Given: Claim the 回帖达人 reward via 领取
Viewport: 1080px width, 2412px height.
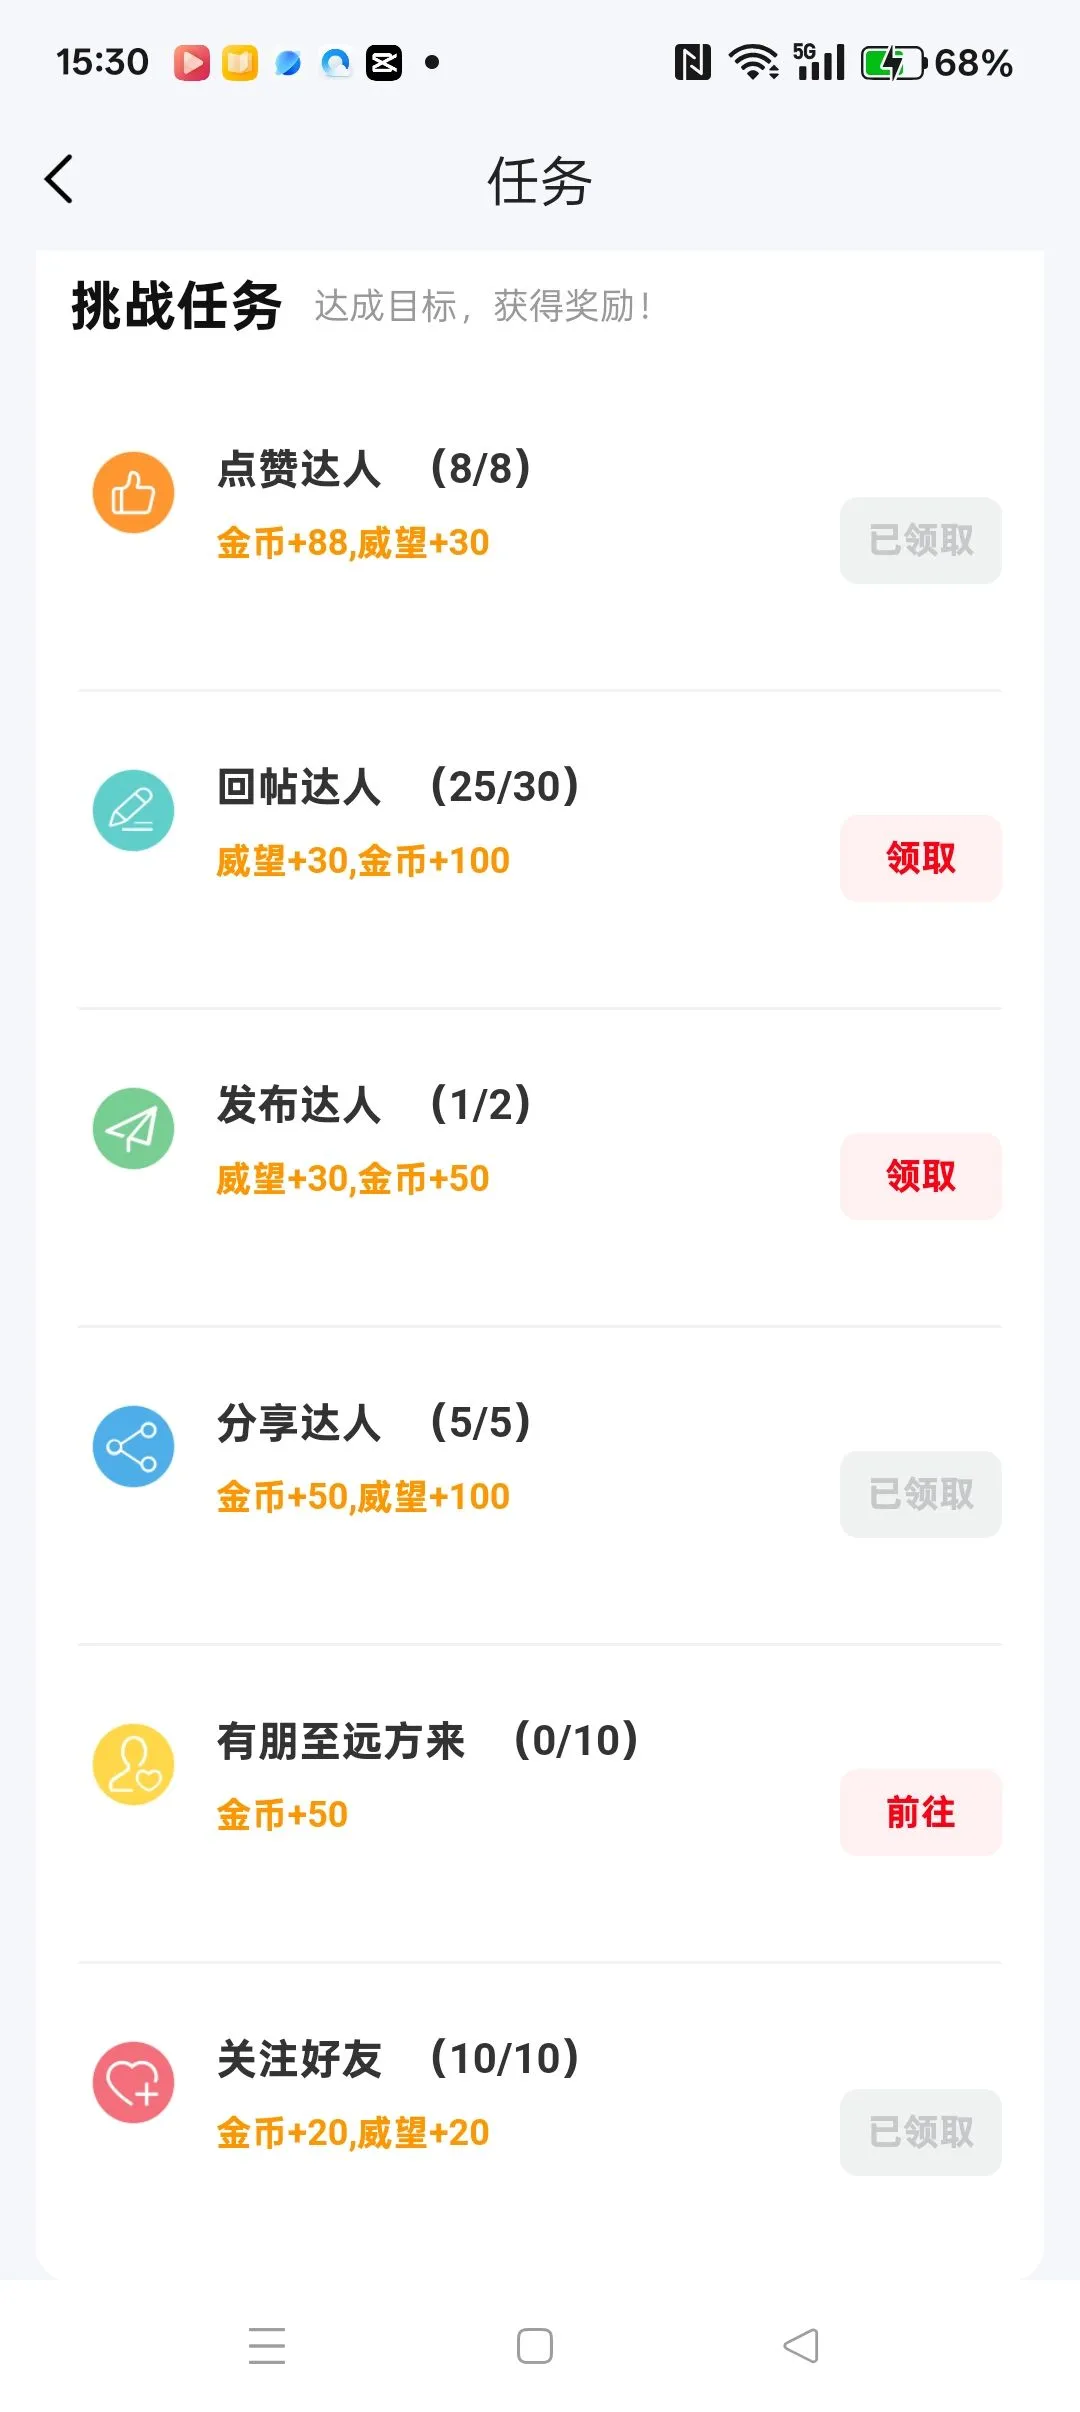Looking at the screenshot, I should [920, 858].
